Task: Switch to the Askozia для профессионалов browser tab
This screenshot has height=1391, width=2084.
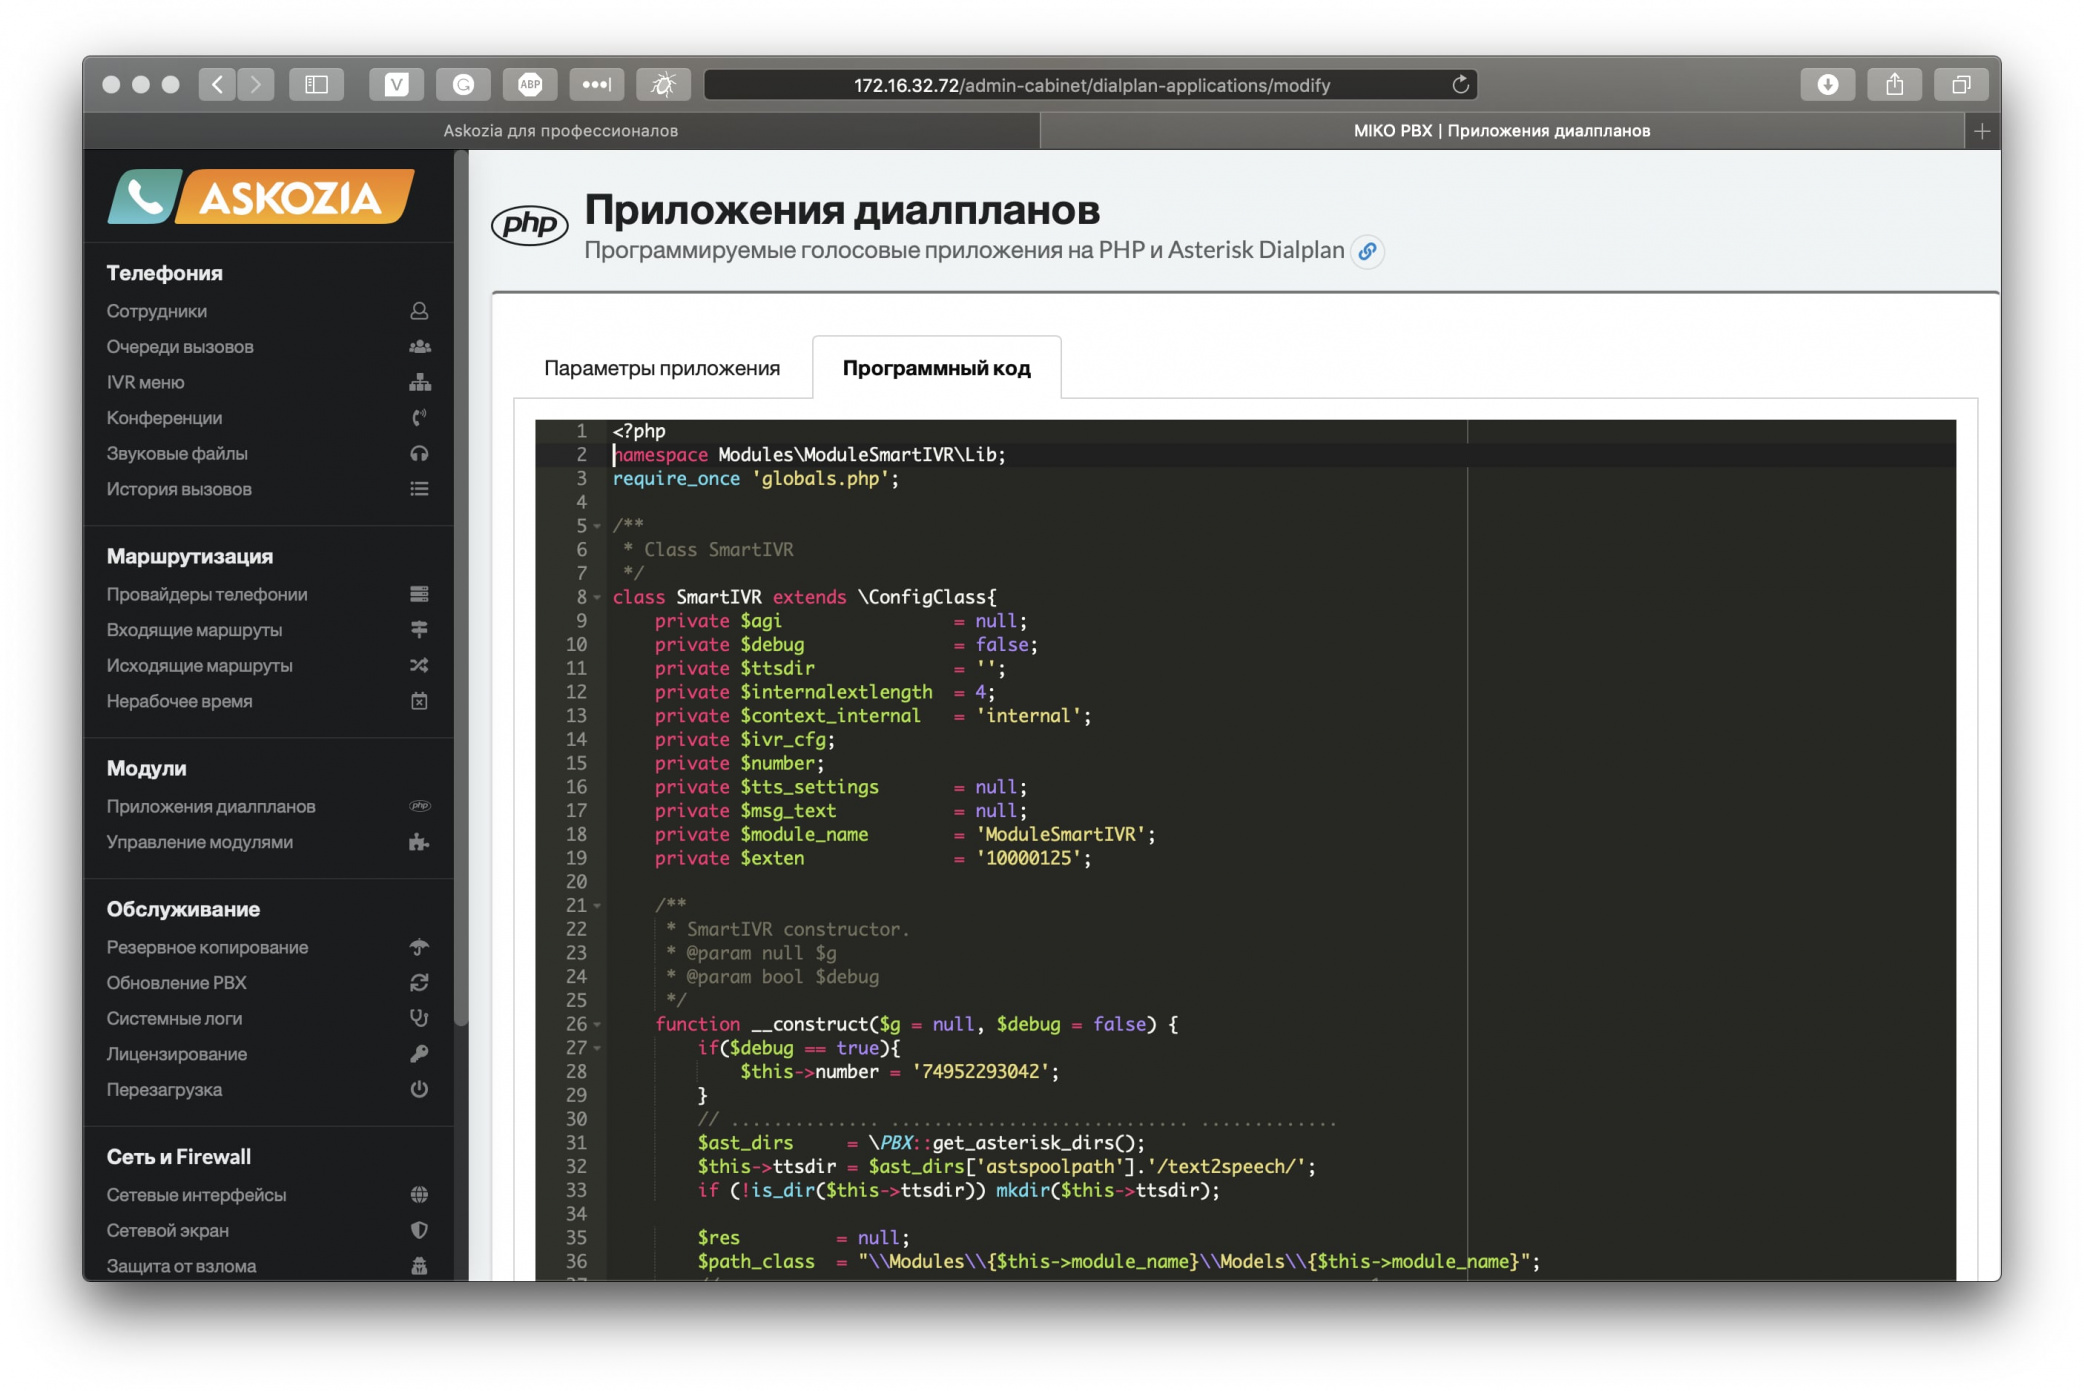Action: pyautogui.click(x=557, y=130)
